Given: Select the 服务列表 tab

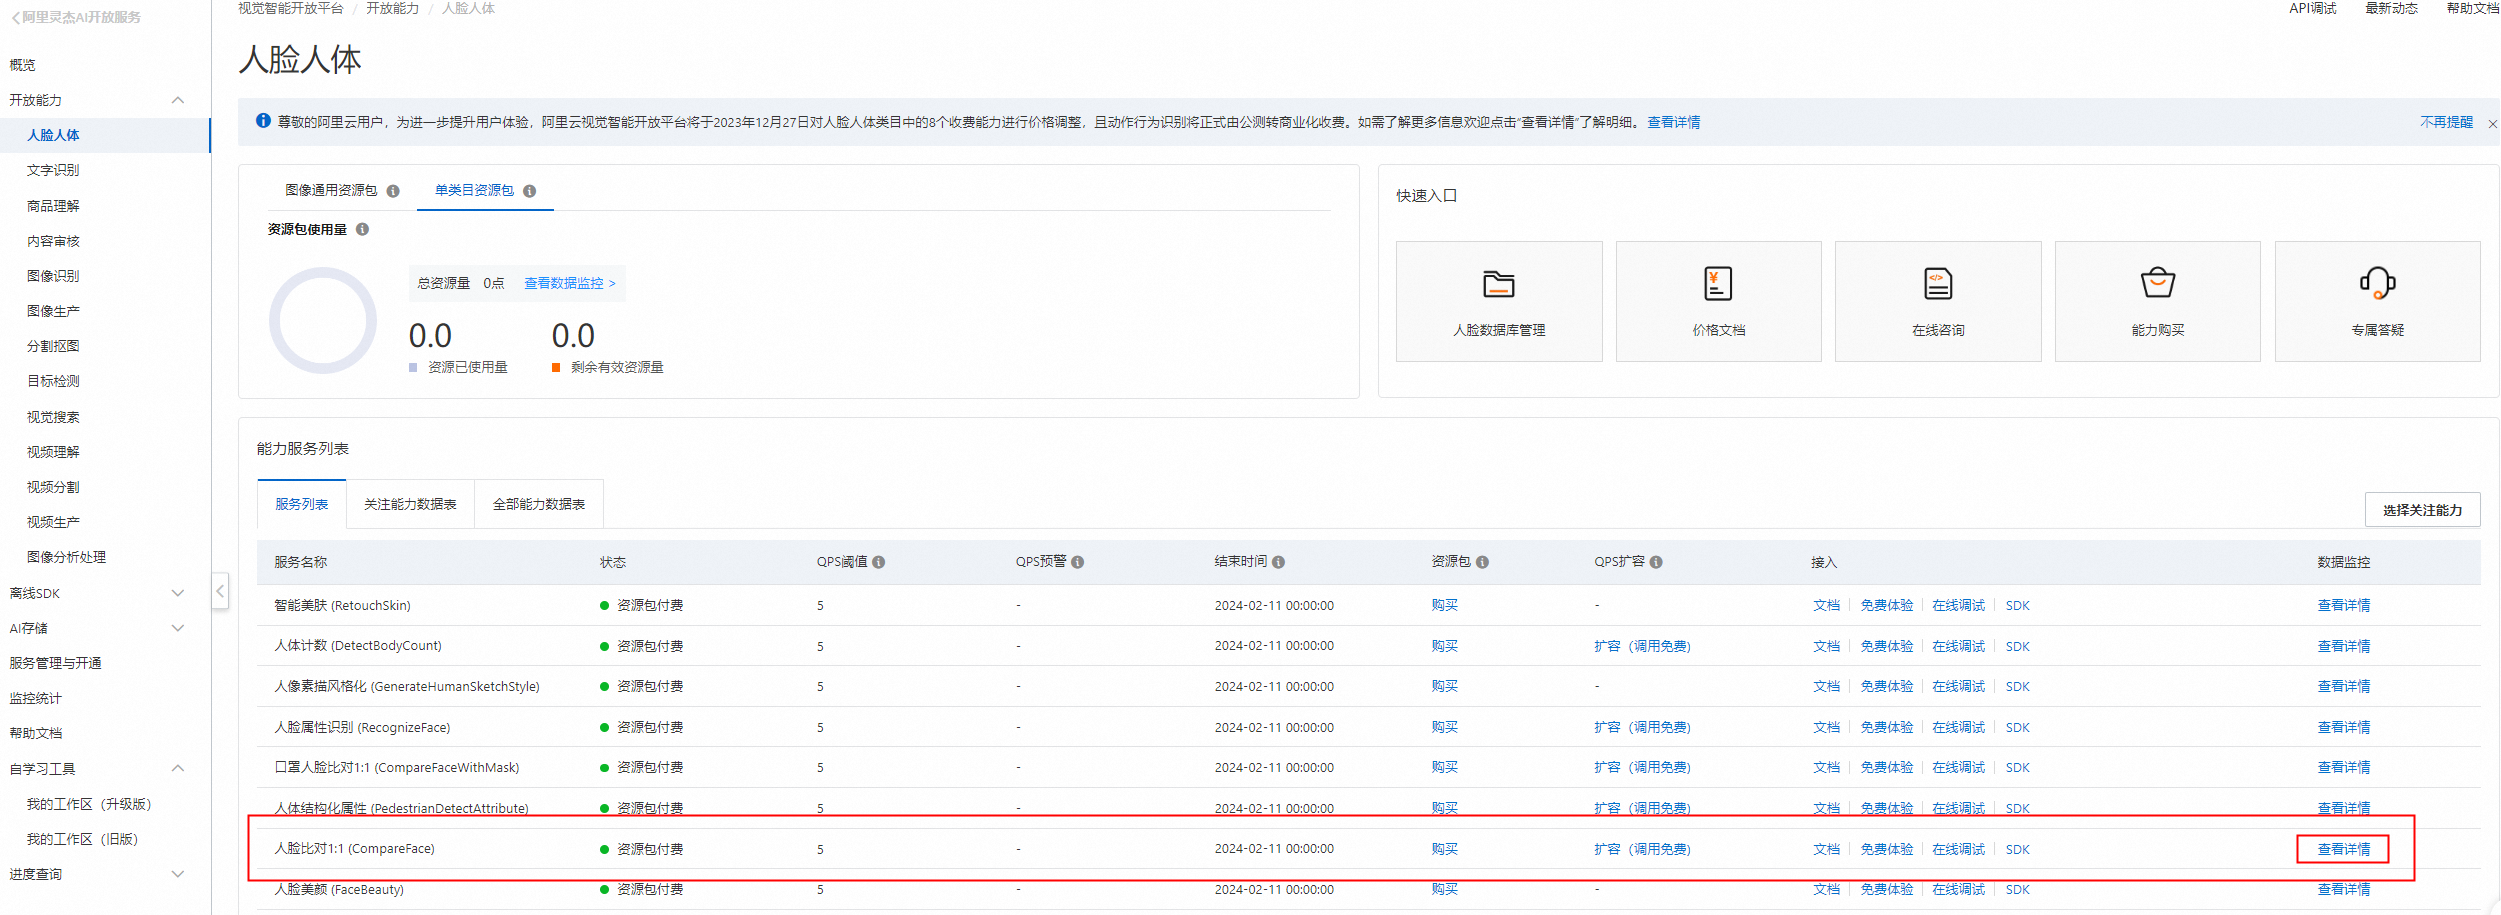Looking at the screenshot, I should [301, 504].
